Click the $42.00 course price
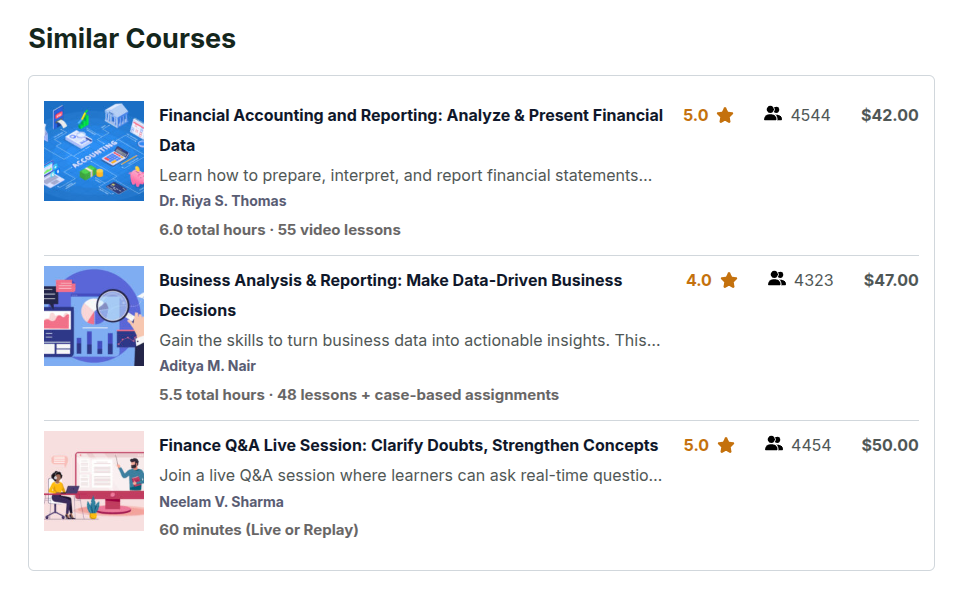The image size is (963, 602). (x=889, y=115)
